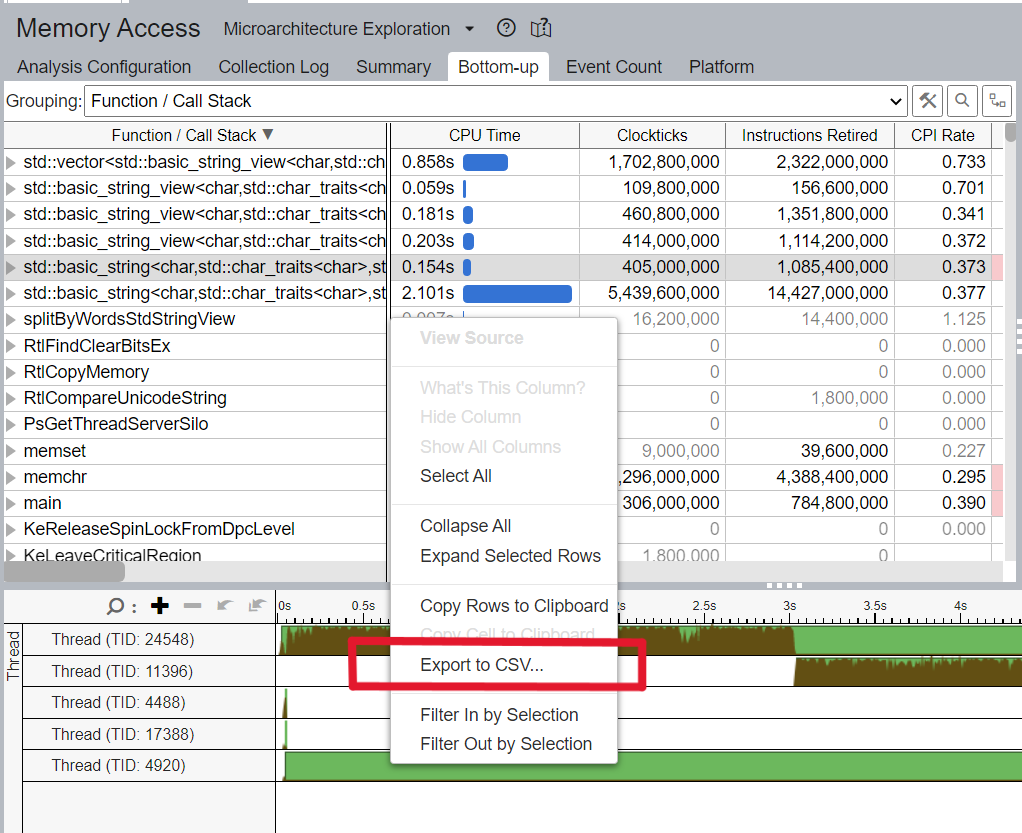This screenshot has height=833, width=1022.
Task: Zoom in on timeline with the plus icon
Action: pyautogui.click(x=160, y=606)
